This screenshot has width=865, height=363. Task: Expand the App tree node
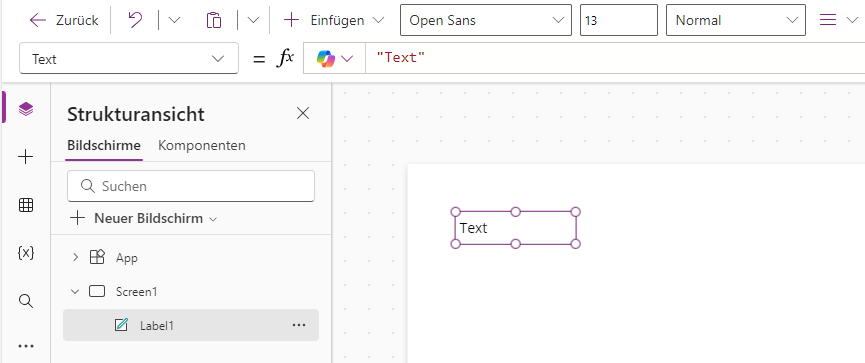(x=76, y=258)
